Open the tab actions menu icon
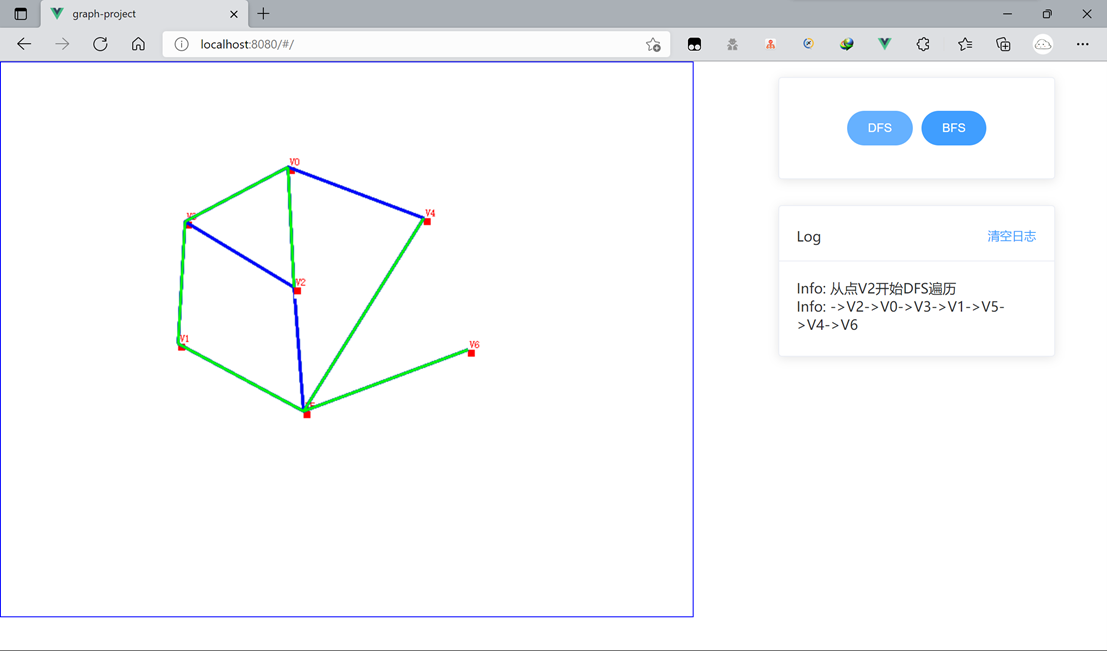1107x651 pixels. tap(20, 13)
